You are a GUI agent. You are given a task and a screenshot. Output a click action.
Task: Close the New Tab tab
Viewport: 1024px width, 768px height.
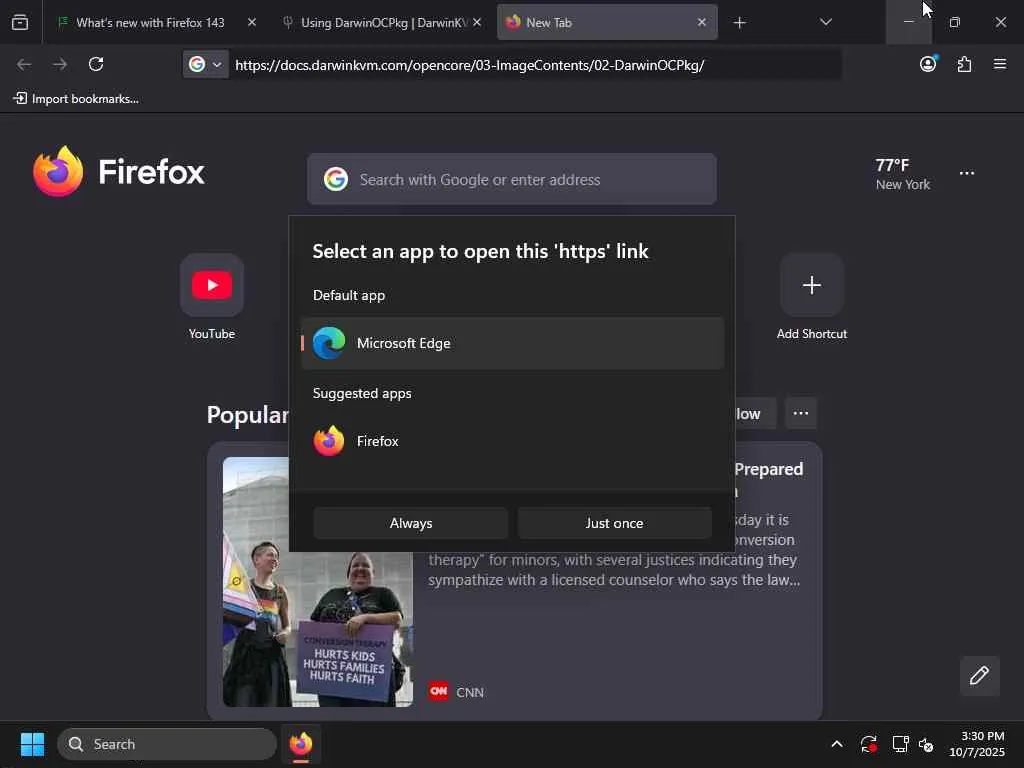[x=701, y=22]
